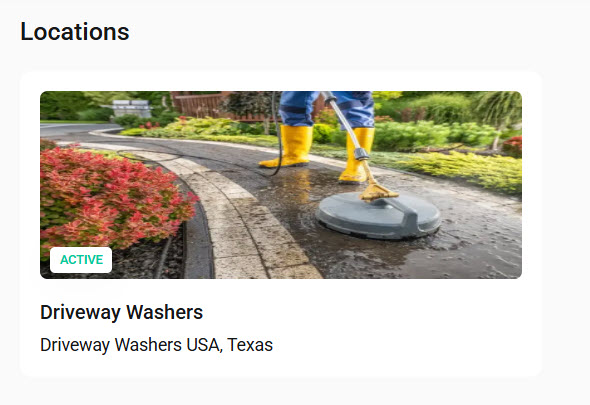Image resolution: width=590 pixels, height=405 pixels.
Task: Click the green ACTIVE status badge
Action: [81, 260]
